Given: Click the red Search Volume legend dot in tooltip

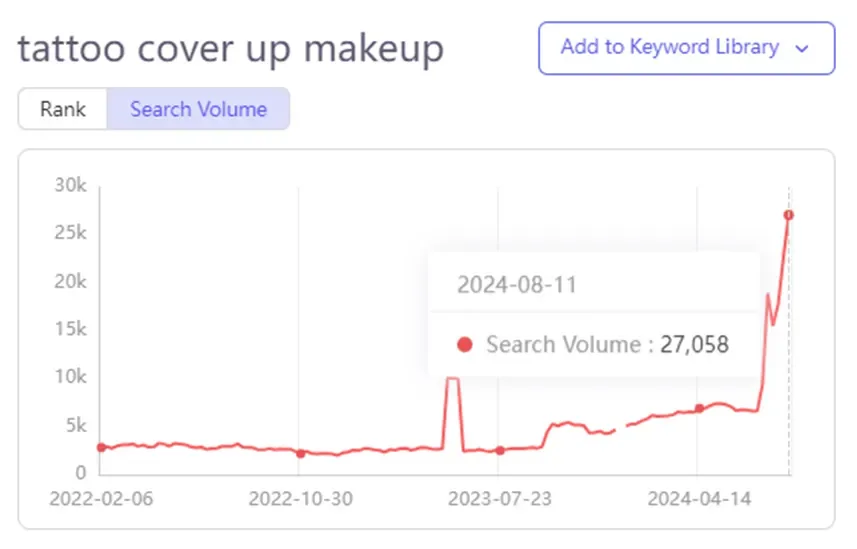Looking at the screenshot, I should (x=465, y=344).
